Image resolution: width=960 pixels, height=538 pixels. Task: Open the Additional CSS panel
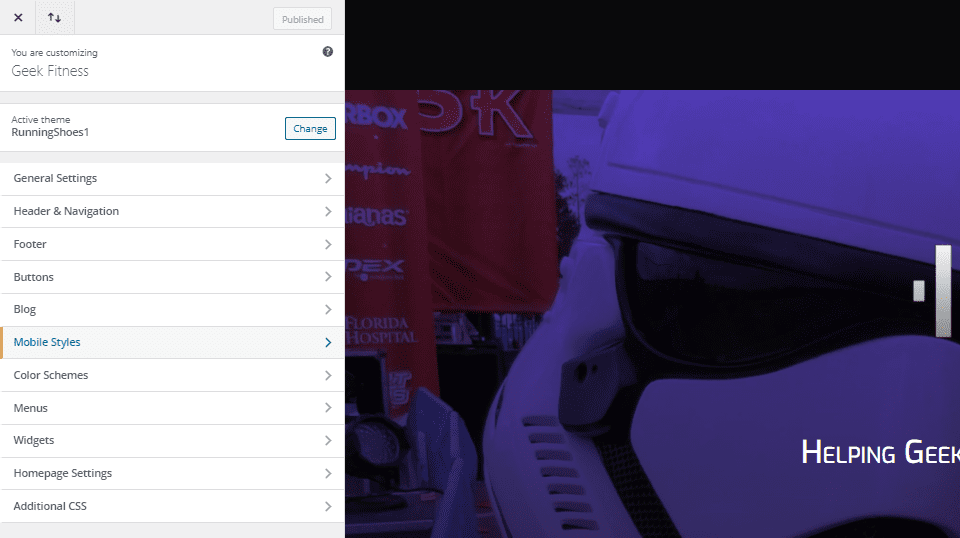coord(172,506)
